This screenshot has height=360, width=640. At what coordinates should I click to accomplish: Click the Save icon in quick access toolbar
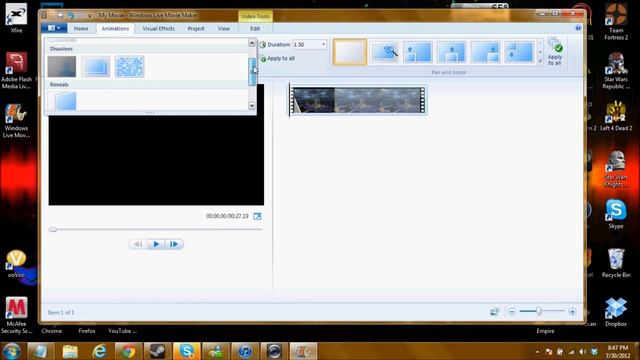point(60,16)
